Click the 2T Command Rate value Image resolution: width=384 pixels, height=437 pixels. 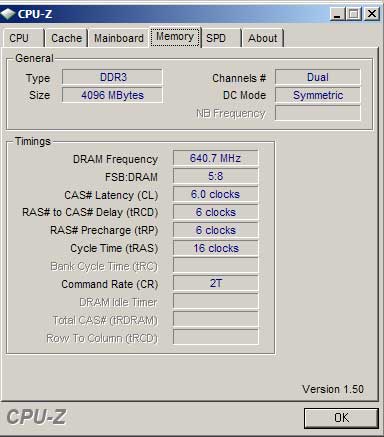point(216,284)
